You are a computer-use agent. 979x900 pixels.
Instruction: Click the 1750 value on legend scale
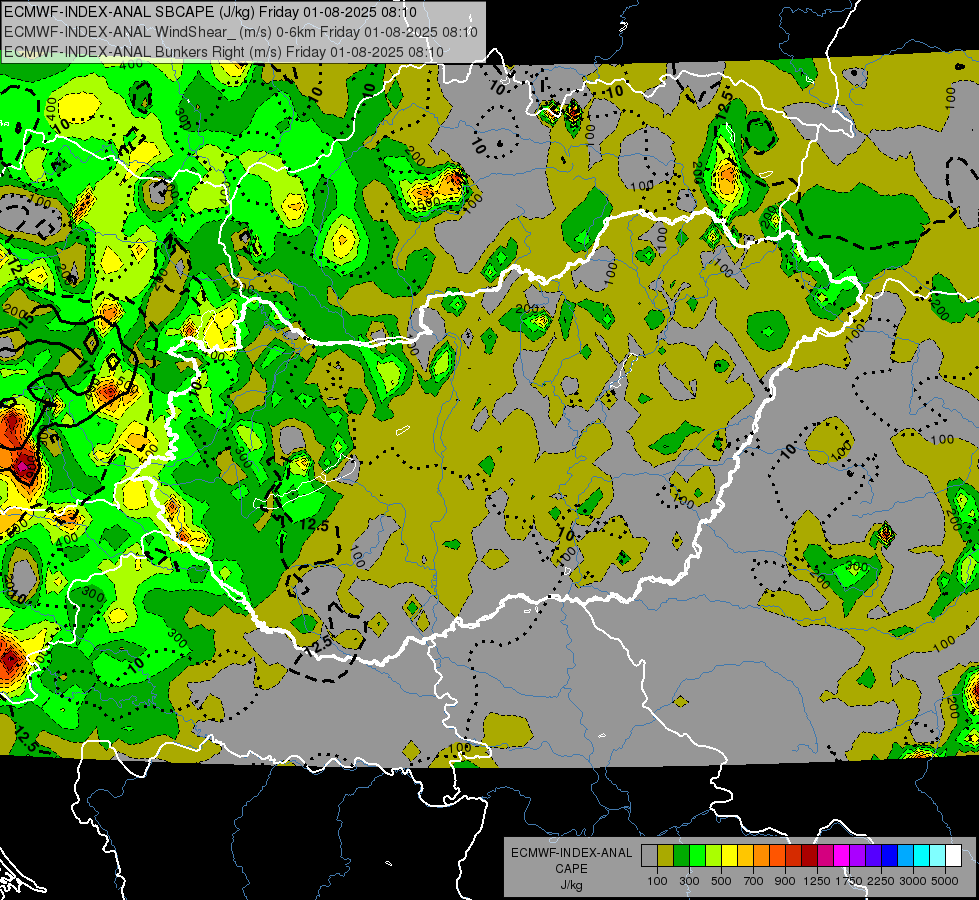point(849,881)
